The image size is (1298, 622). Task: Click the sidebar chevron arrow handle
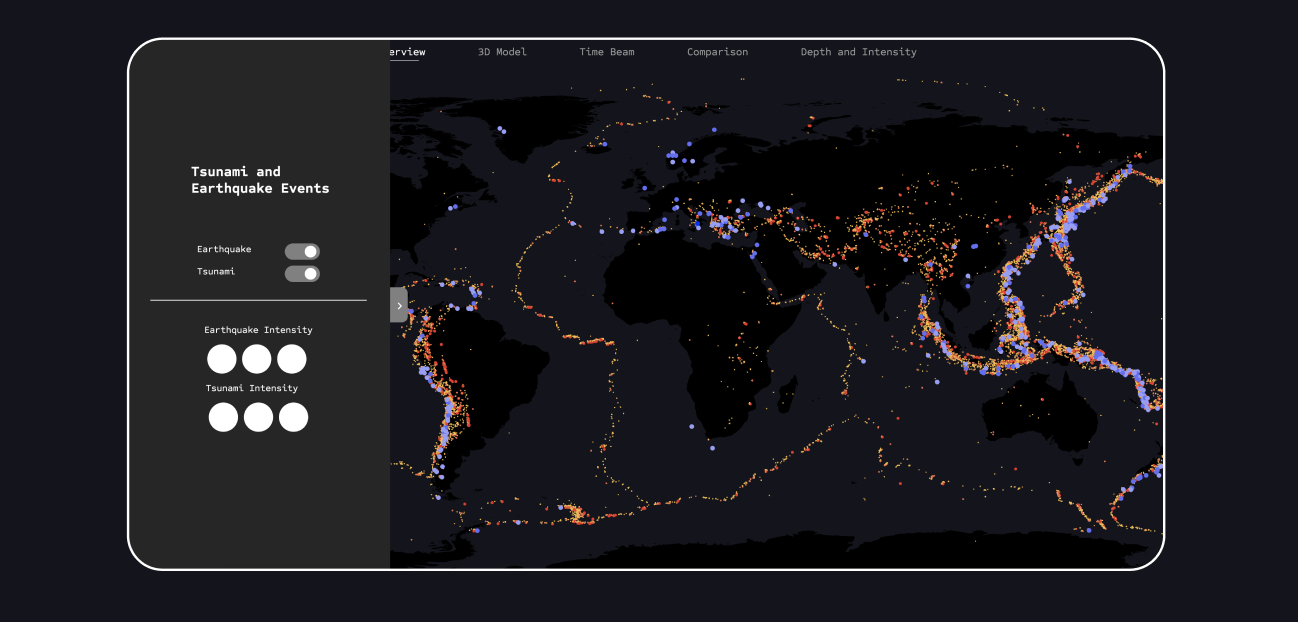tap(399, 305)
